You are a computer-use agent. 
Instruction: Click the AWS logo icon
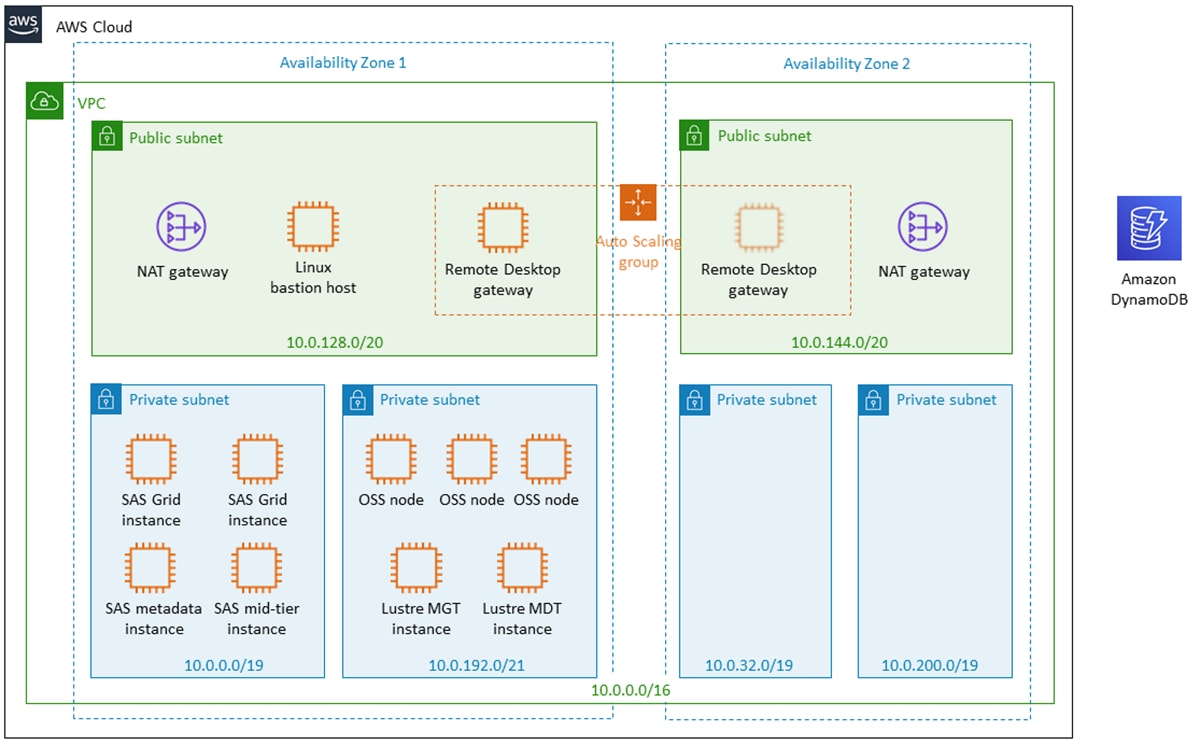point(24,25)
